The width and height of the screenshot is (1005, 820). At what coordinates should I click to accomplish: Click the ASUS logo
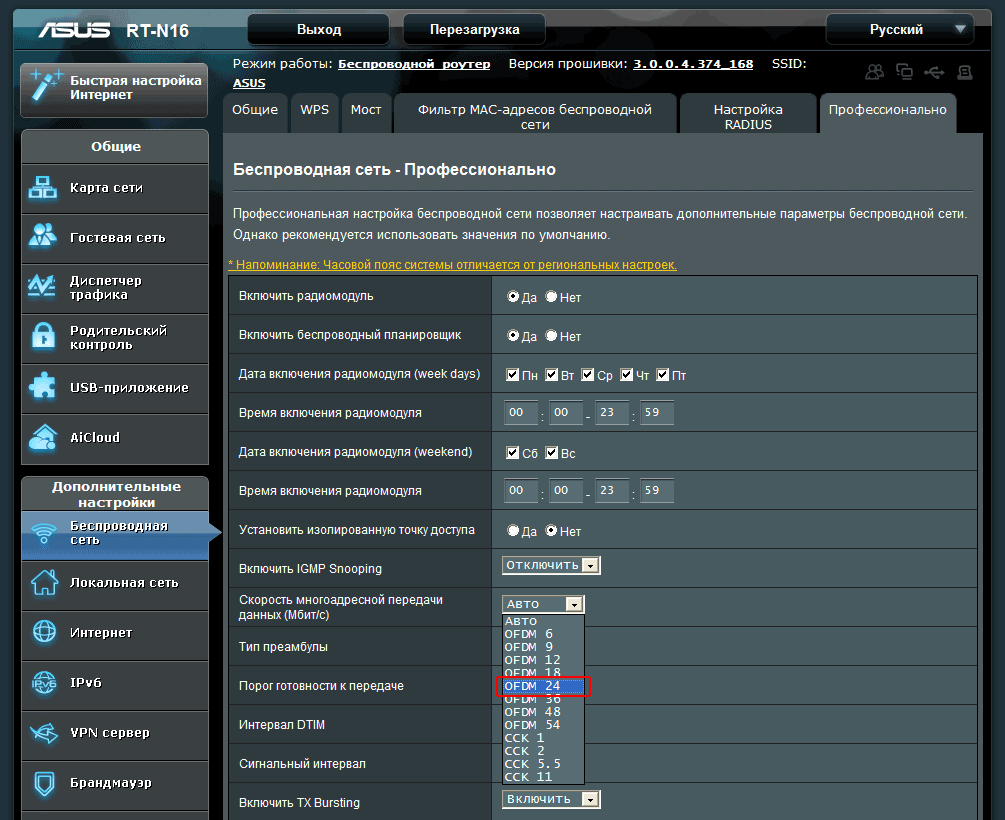[74, 30]
